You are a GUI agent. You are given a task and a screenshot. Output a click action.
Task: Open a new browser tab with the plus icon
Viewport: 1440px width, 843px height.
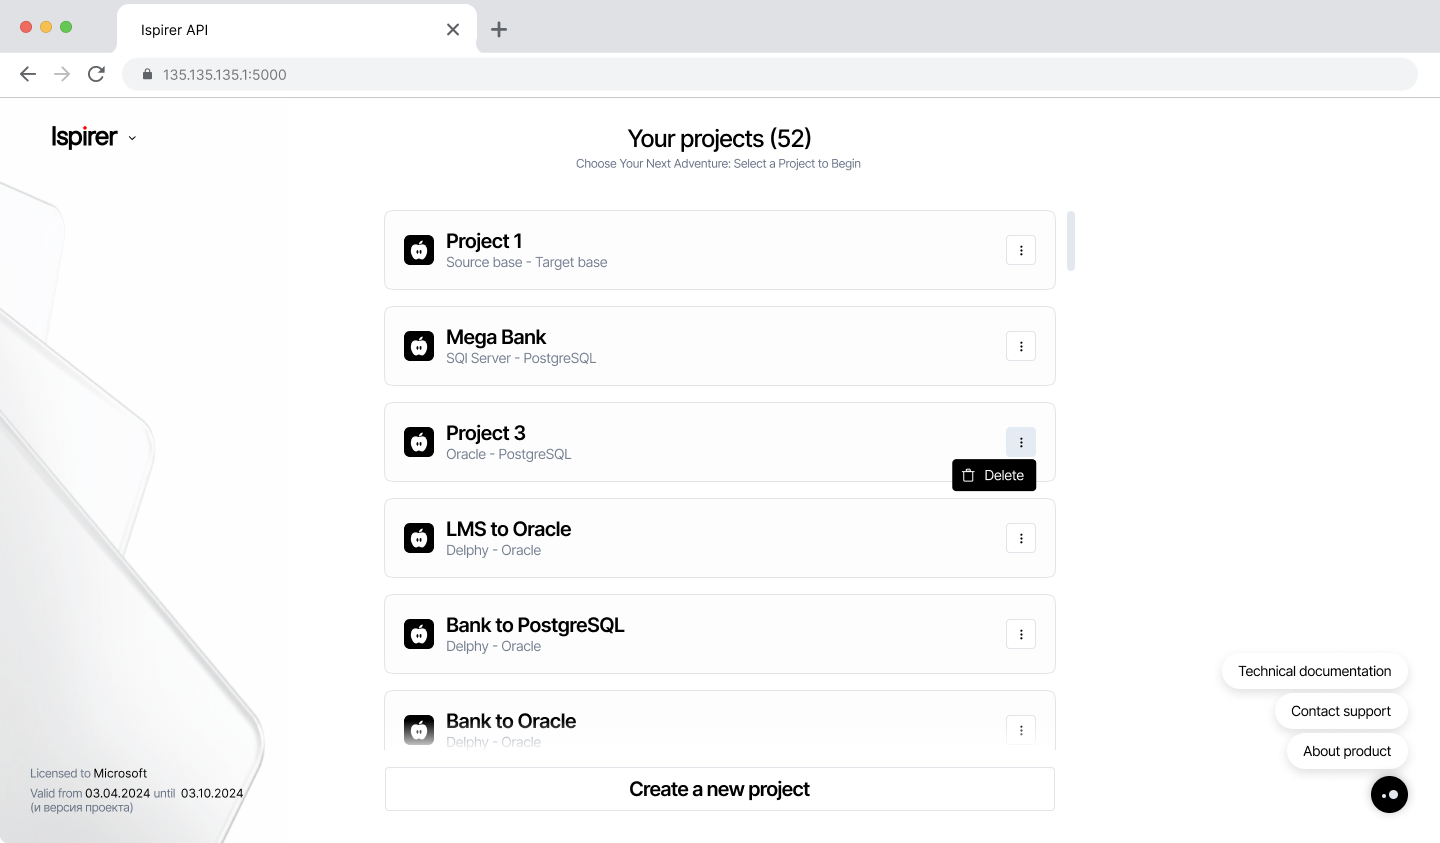(x=499, y=29)
